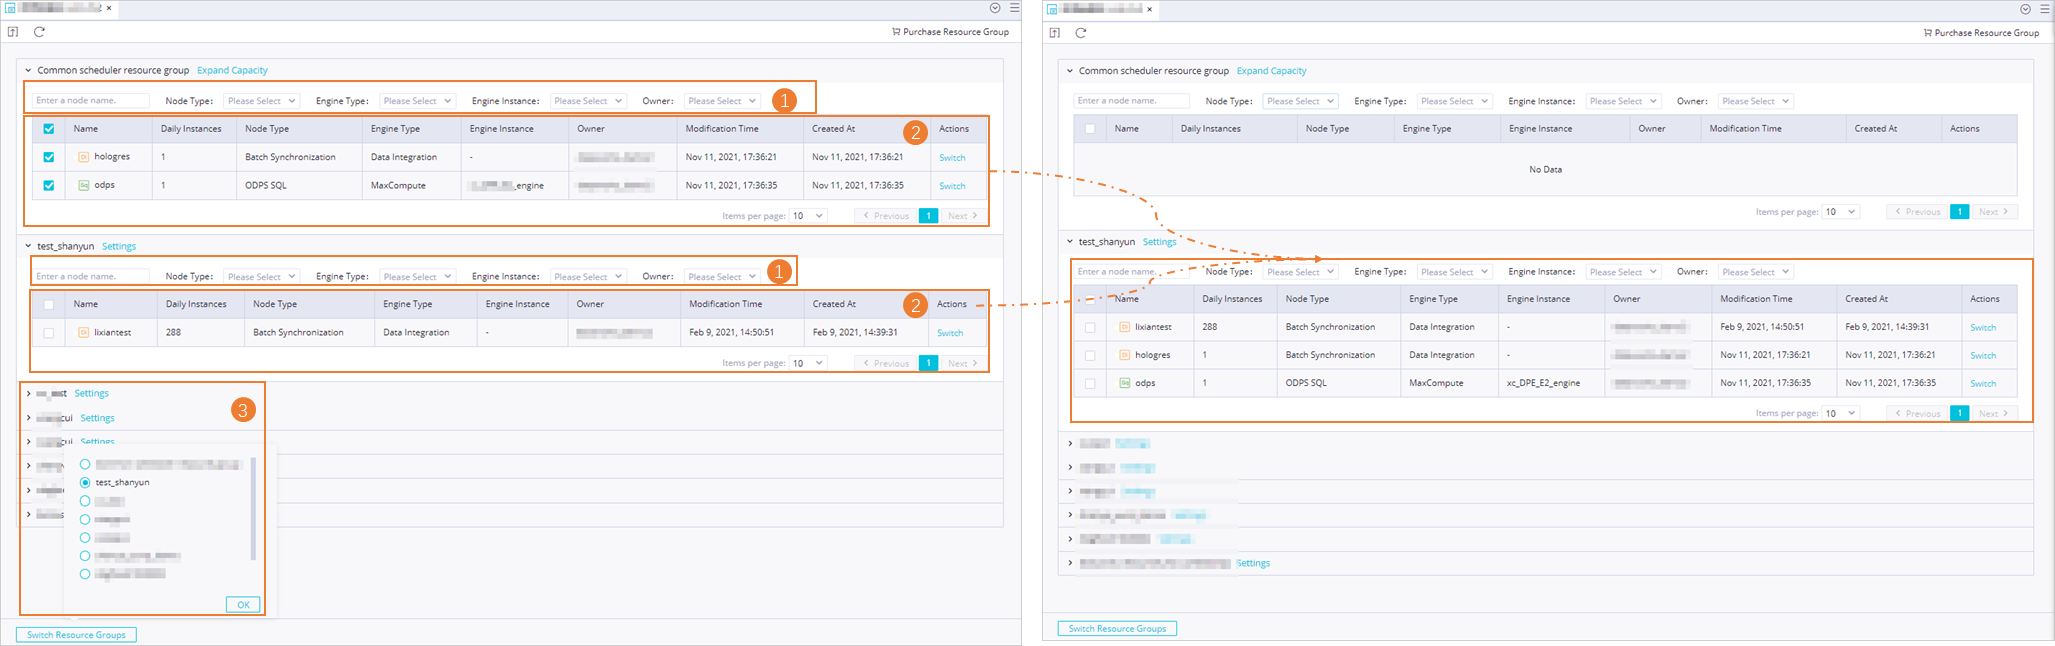2055x646 pixels.
Task: Click Expand Capacity link in the right window
Action: point(1271,71)
